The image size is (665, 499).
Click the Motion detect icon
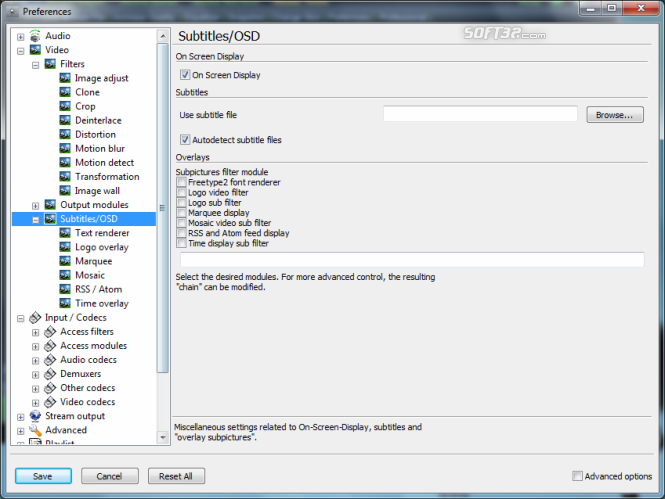pos(65,162)
